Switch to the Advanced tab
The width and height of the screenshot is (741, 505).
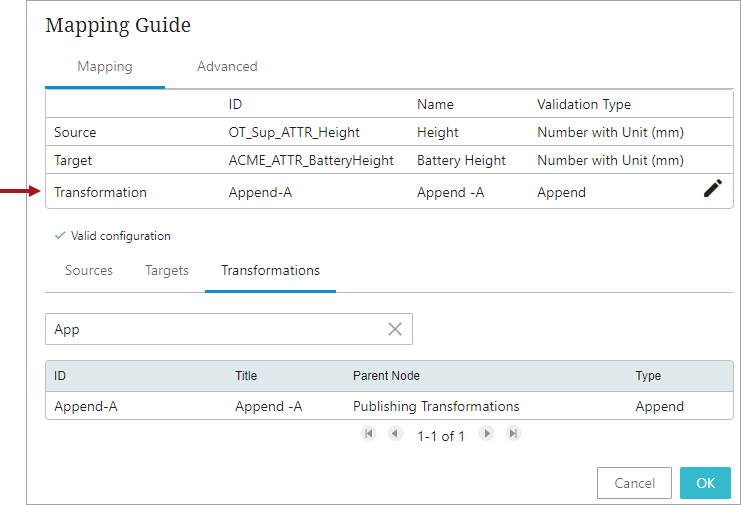[x=227, y=67]
